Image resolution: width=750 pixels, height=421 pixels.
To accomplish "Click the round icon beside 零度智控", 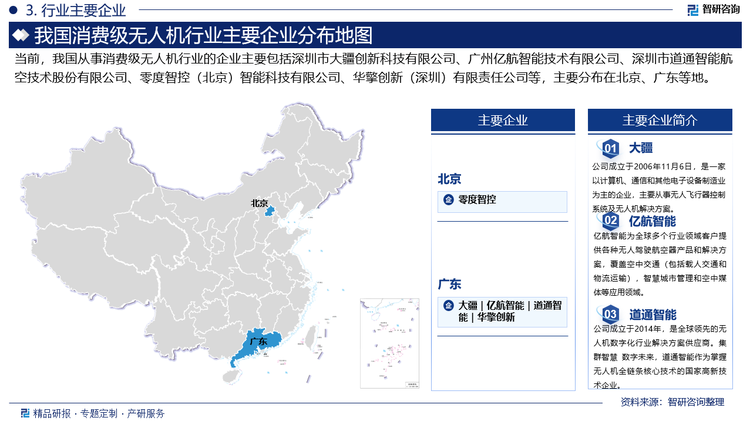I will click(448, 199).
